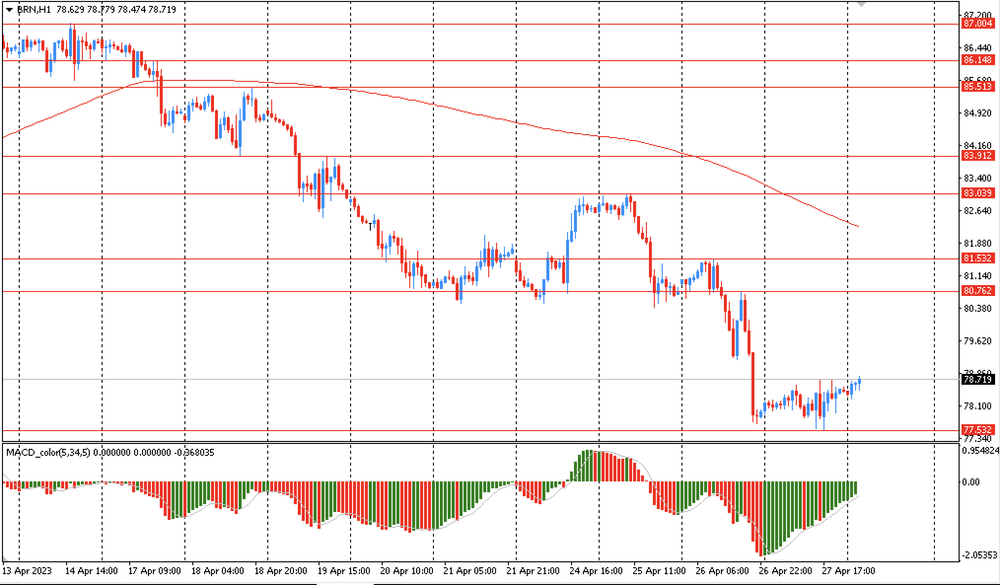Click the small T marker on chart
The image size is (1000, 585).
point(371,226)
